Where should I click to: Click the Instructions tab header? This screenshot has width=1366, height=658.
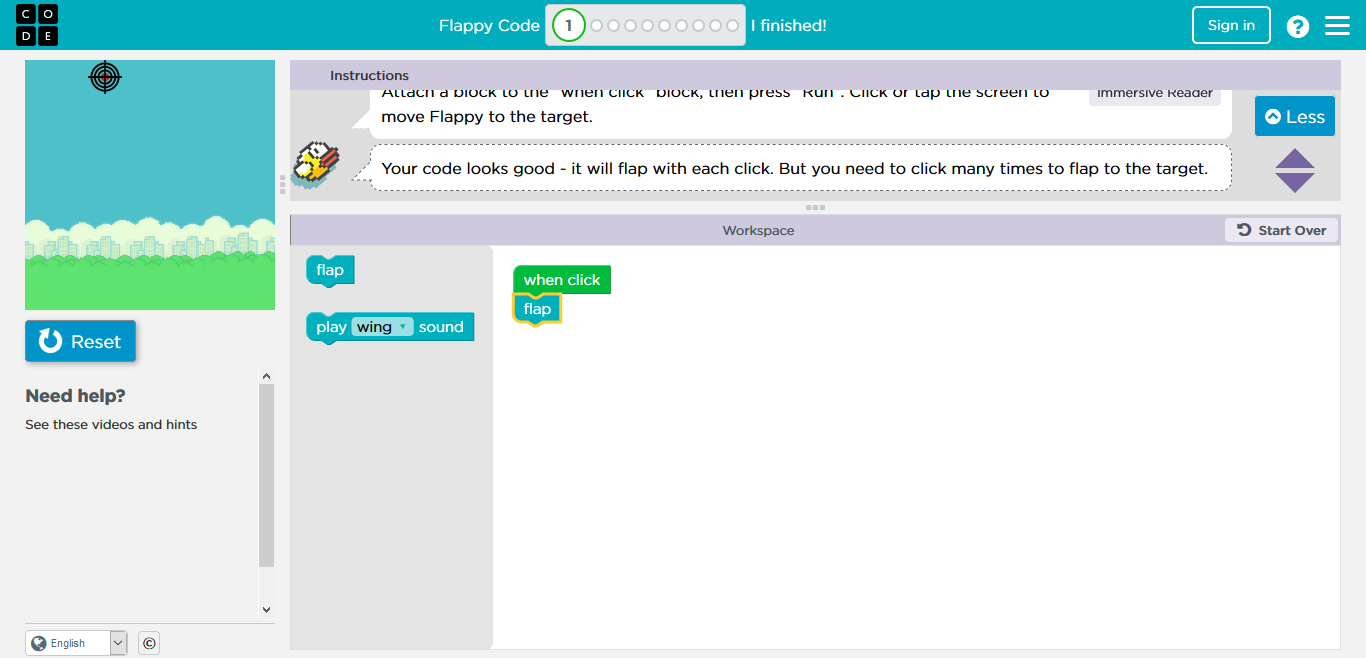(369, 75)
